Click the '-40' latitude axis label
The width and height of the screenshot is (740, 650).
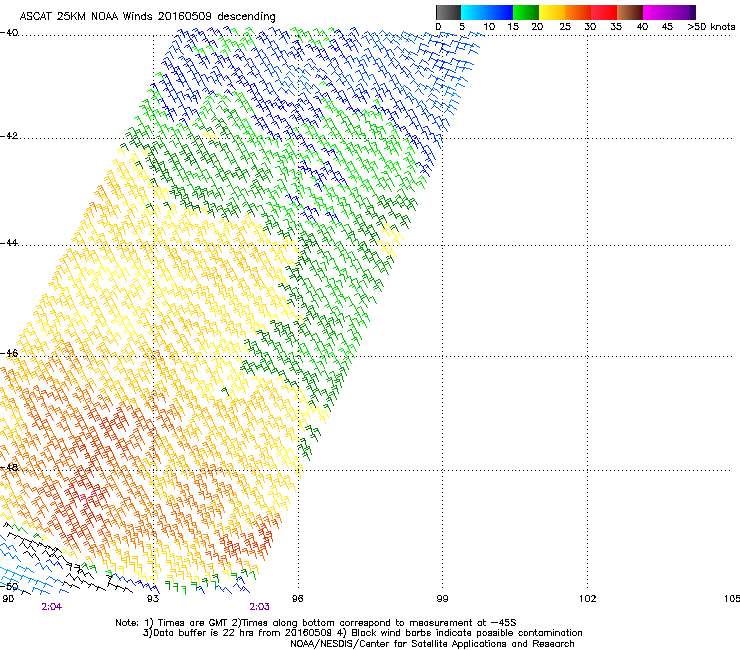tap(9, 33)
